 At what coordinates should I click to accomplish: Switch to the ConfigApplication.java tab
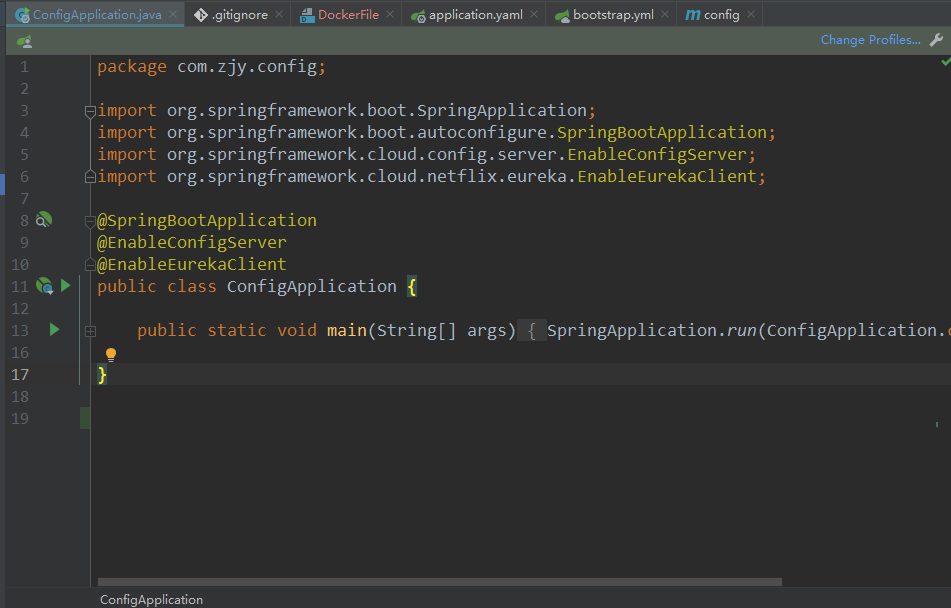tap(96, 15)
